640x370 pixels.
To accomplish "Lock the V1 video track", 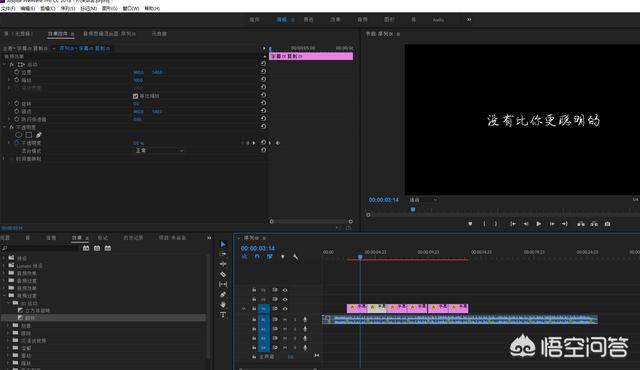I will point(254,309).
